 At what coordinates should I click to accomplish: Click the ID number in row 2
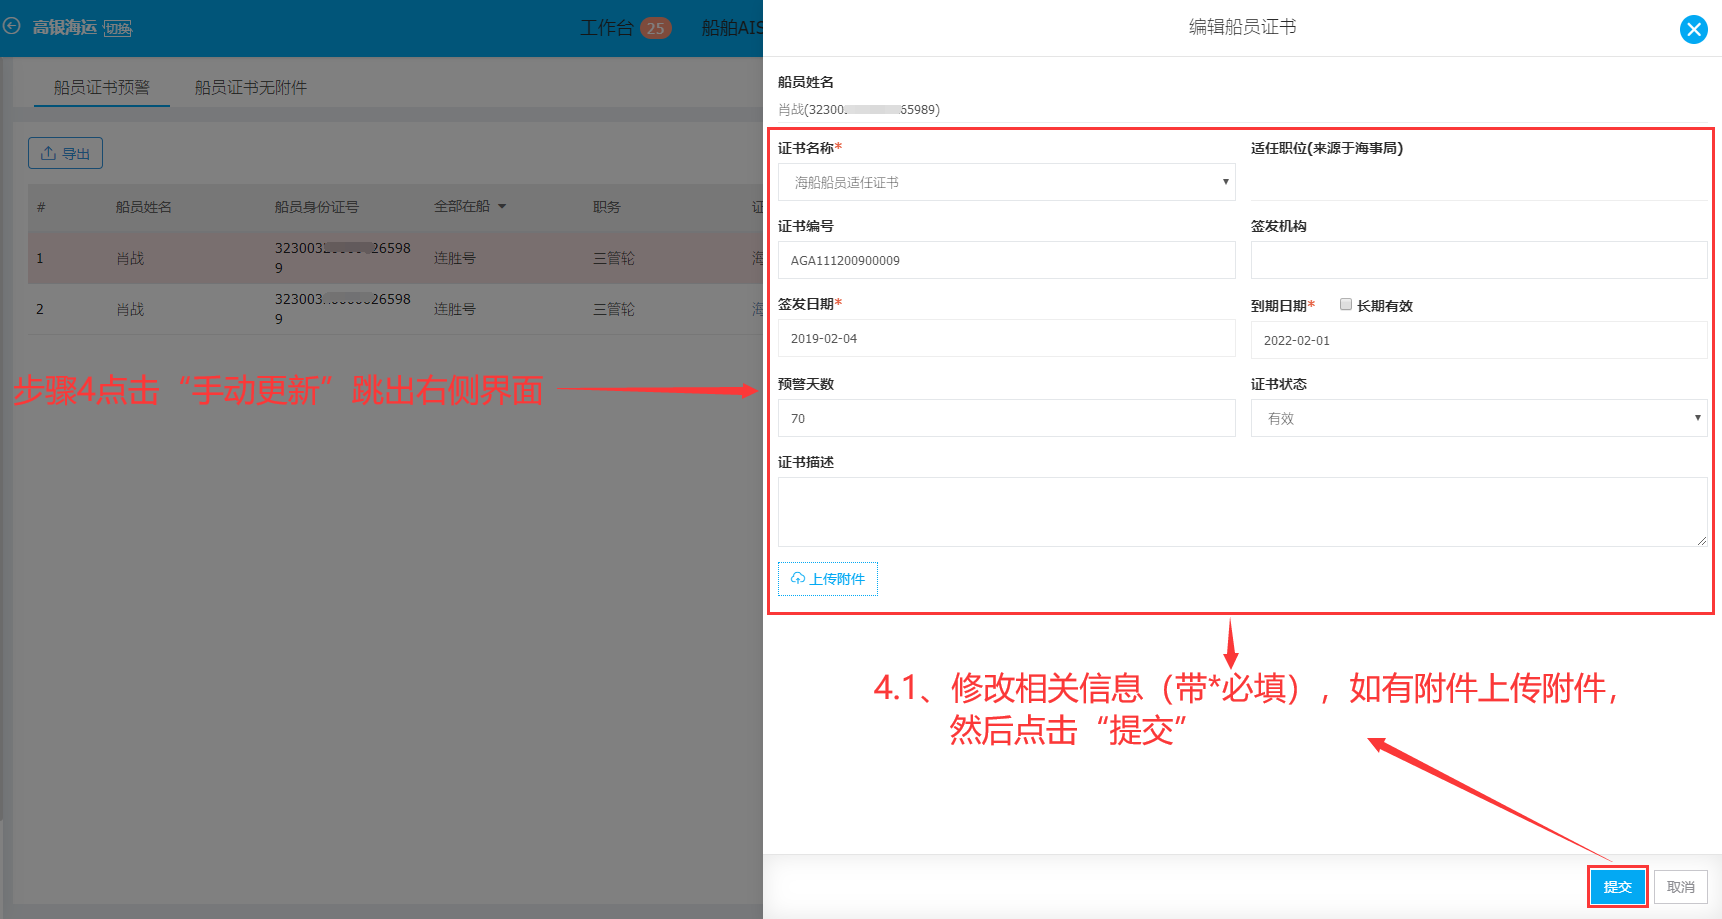[x=342, y=309]
